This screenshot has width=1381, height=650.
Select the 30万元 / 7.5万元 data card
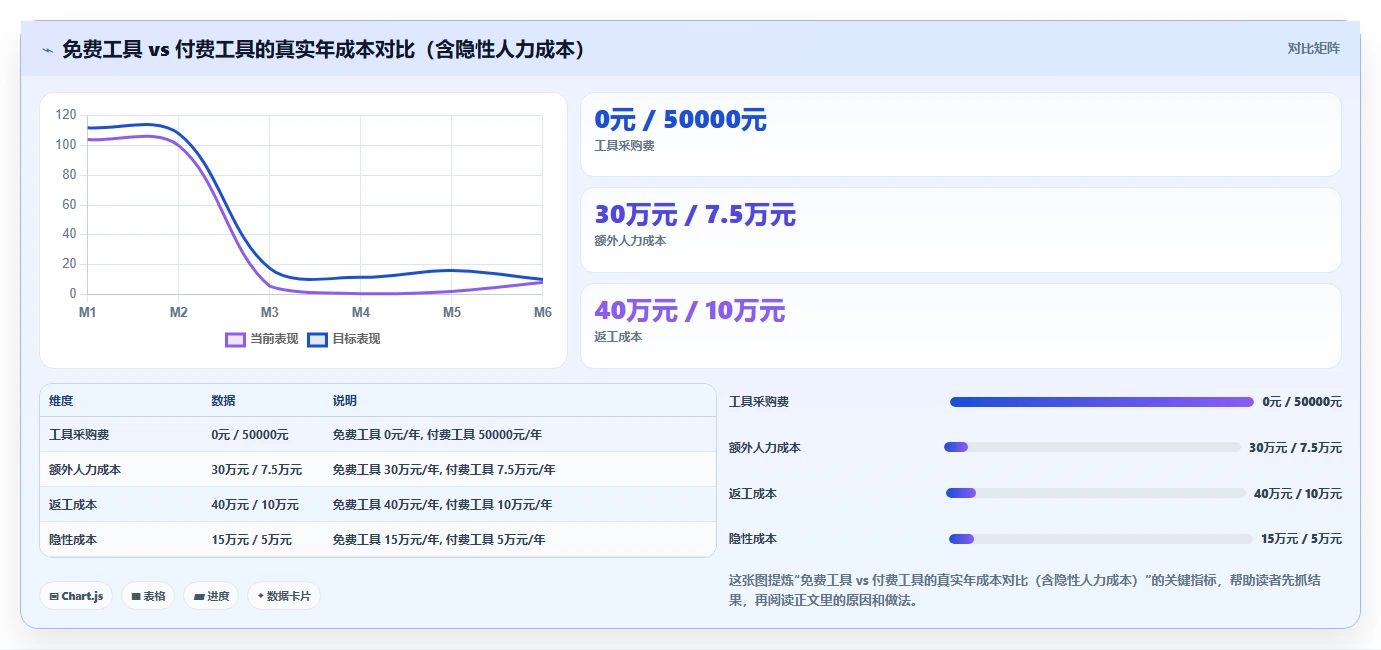(x=960, y=230)
